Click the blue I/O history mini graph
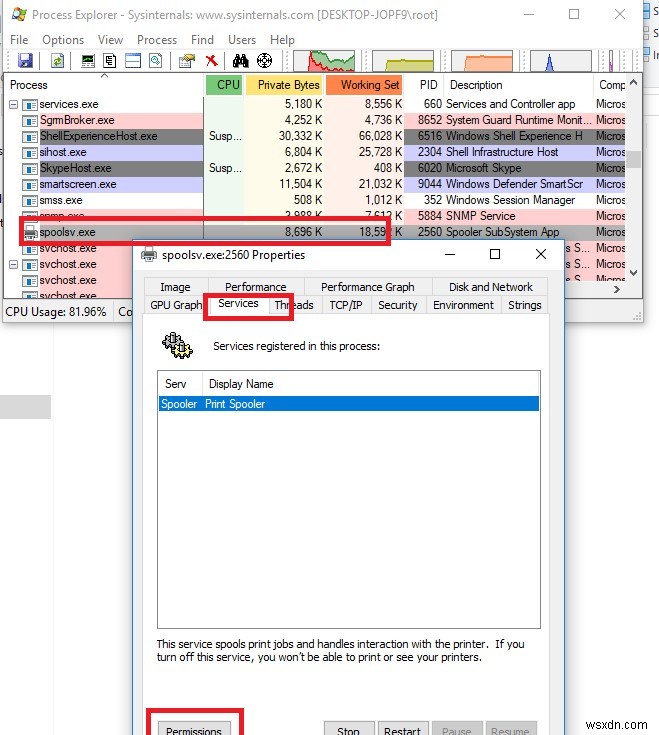Viewport: 659px width, 735px height. pyautogui.click(x=561, y=61)
